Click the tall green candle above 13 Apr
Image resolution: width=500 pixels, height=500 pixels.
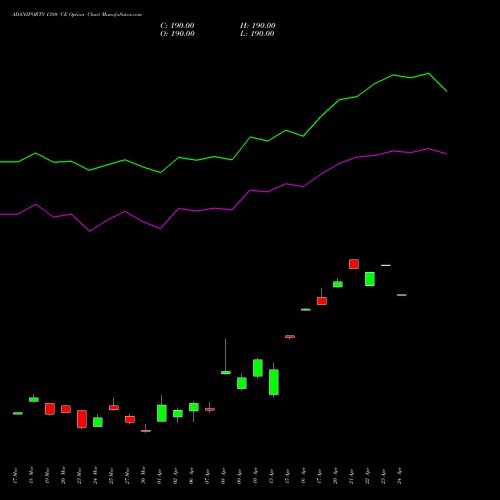[x=274, y=380]
